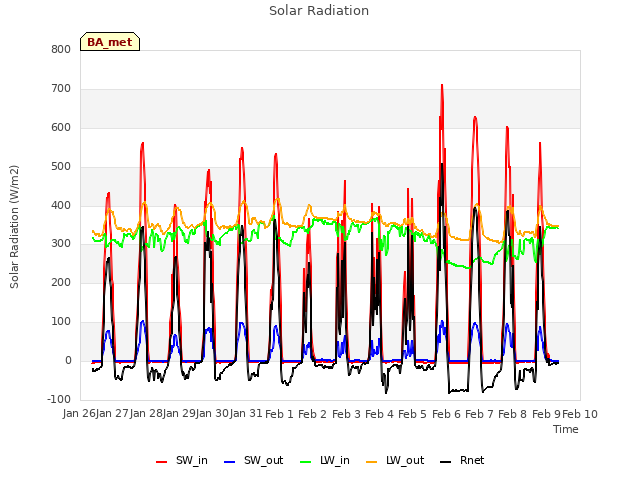Click the Feb 7 x-axis label
The height and width of the screenshot is (480, 640).
(480, 414)
